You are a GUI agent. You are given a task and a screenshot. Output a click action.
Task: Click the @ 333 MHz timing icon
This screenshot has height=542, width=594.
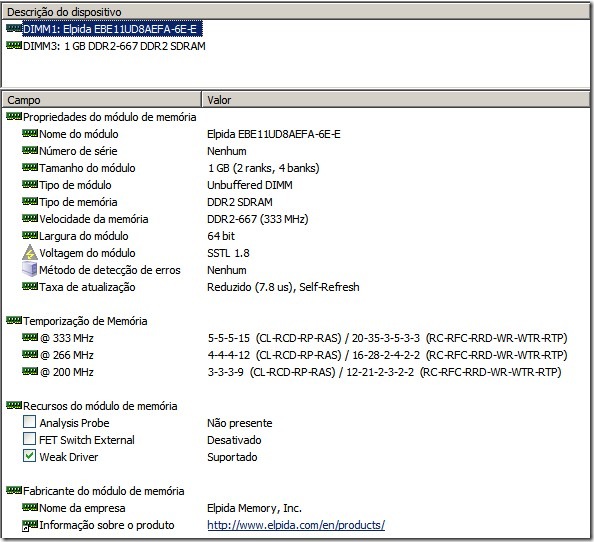[30, 337]
